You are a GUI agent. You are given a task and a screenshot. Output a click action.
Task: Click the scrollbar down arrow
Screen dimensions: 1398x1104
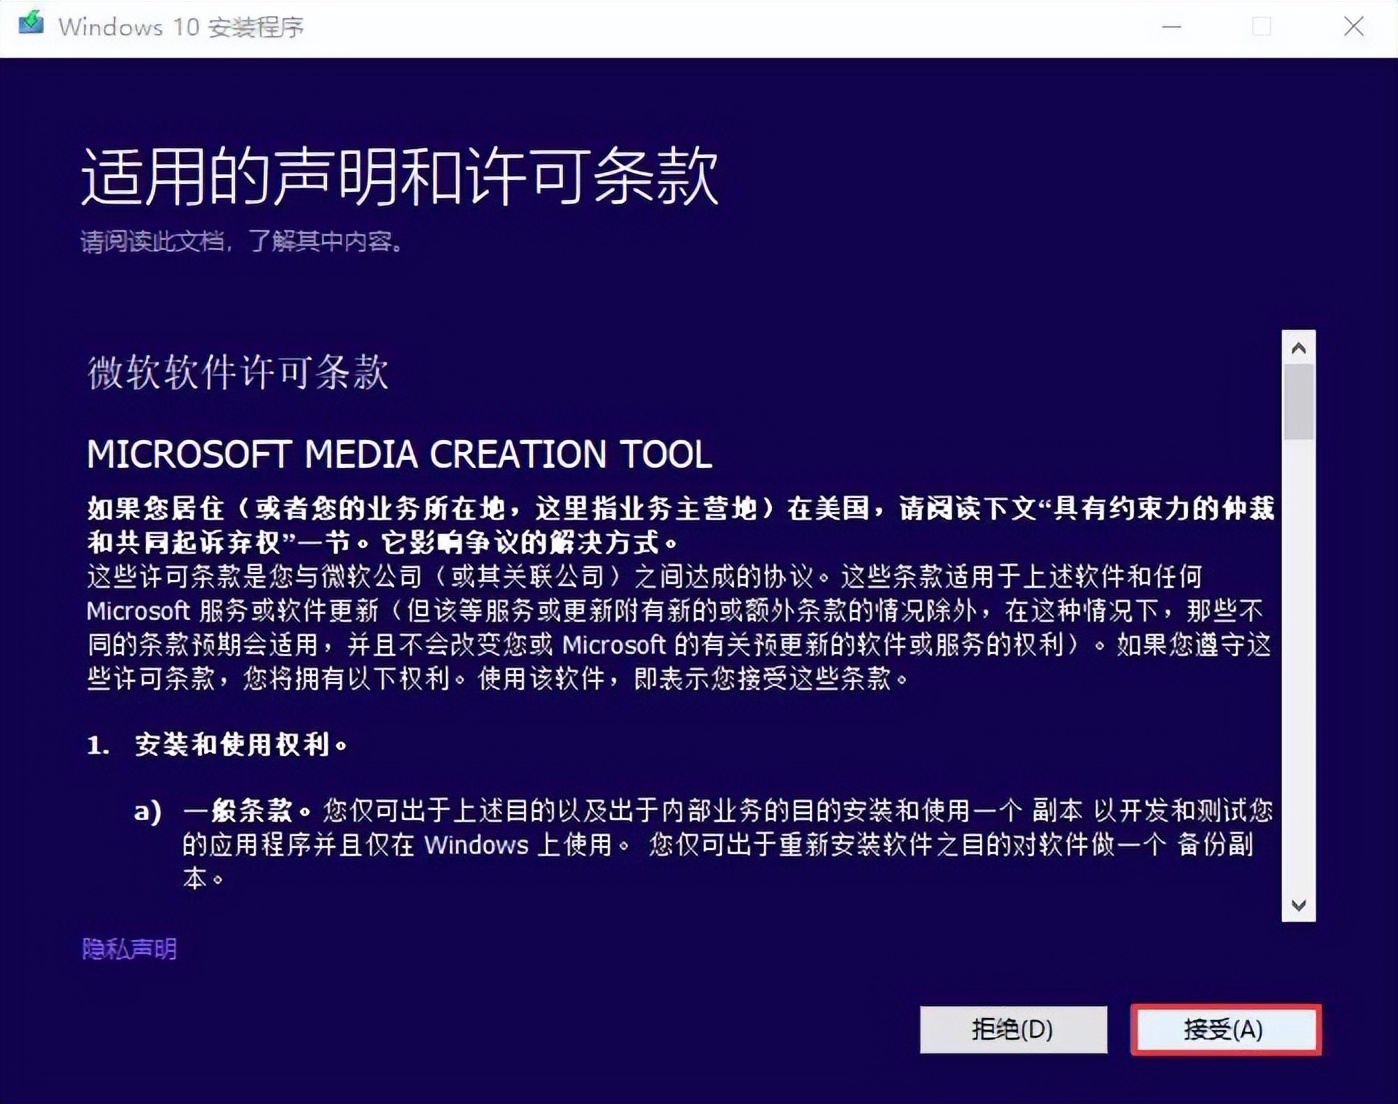coord(1298,905)
